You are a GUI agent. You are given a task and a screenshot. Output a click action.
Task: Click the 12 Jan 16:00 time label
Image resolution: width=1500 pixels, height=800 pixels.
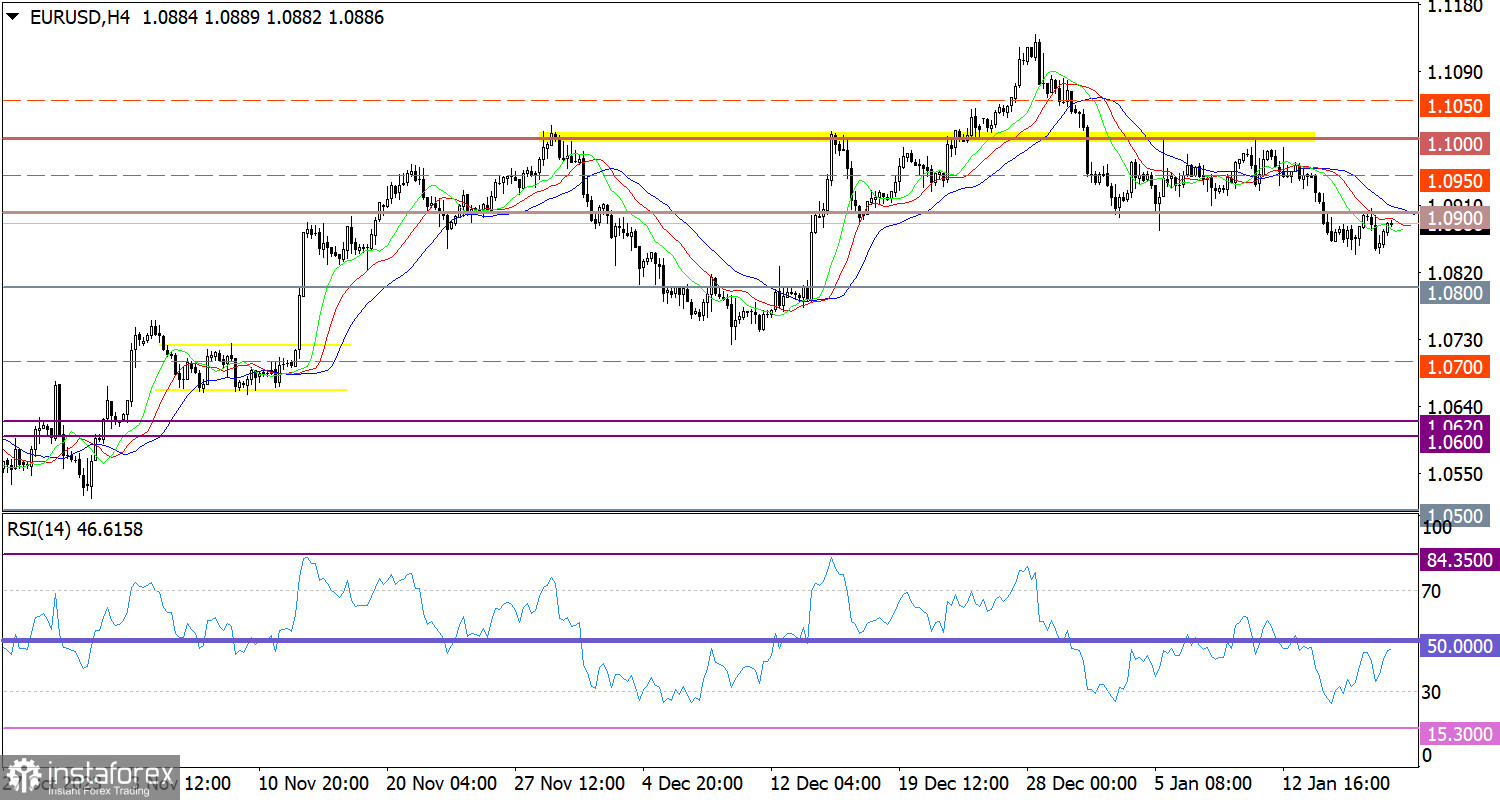click(1338, 782)
